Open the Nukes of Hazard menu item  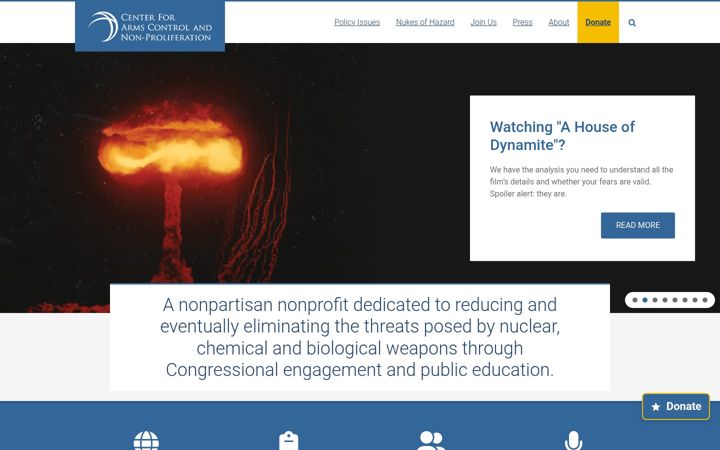click(425, 22)
